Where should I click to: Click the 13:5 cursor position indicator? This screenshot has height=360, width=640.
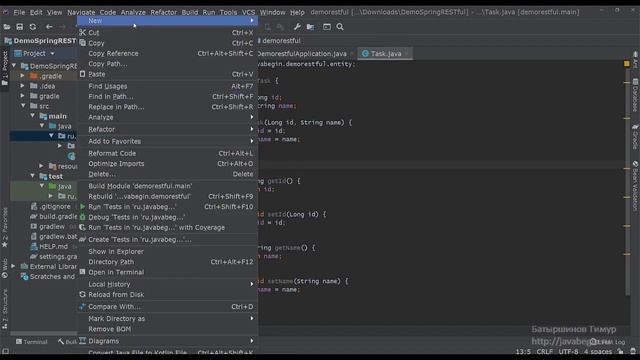click(523, 351)
